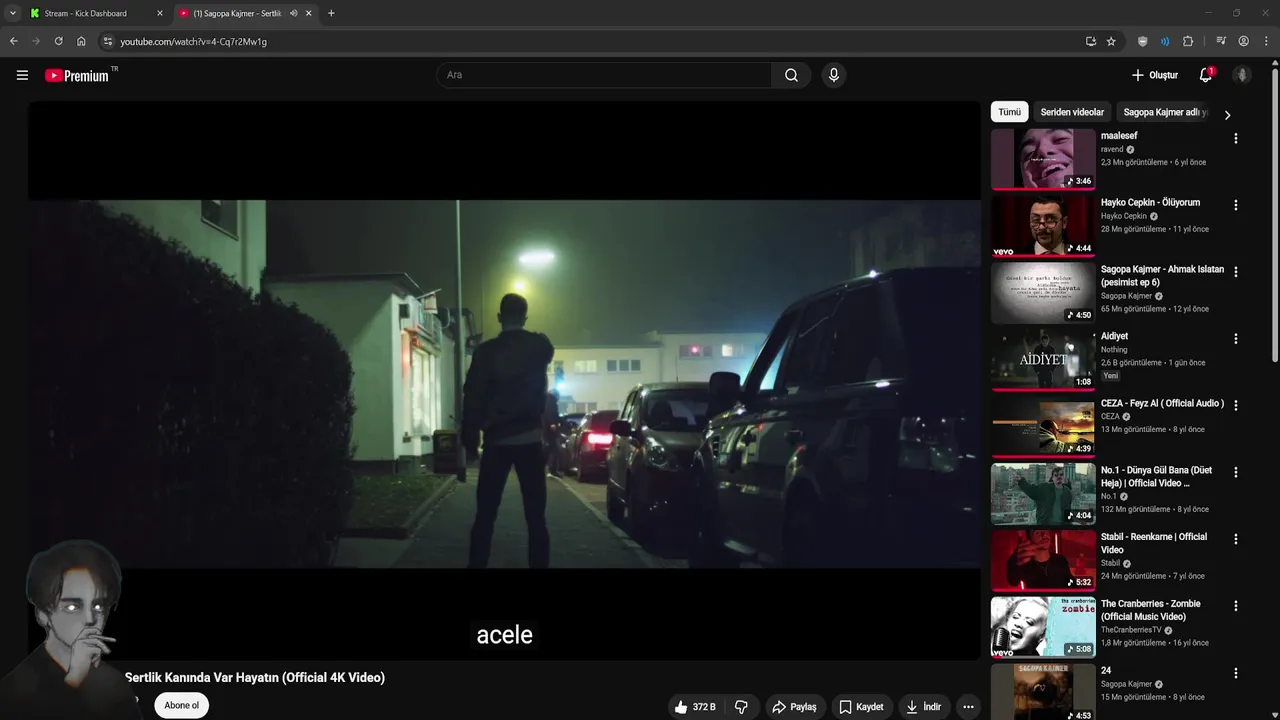Open the media control toolbar icon

tap(1221, 41)
